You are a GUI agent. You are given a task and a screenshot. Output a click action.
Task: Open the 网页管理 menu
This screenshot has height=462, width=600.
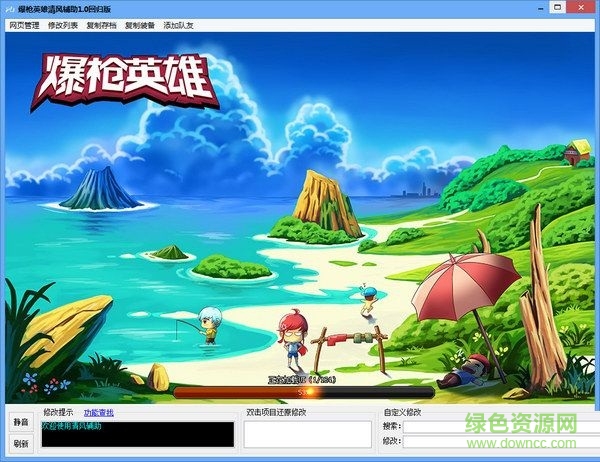coord(24,24)
